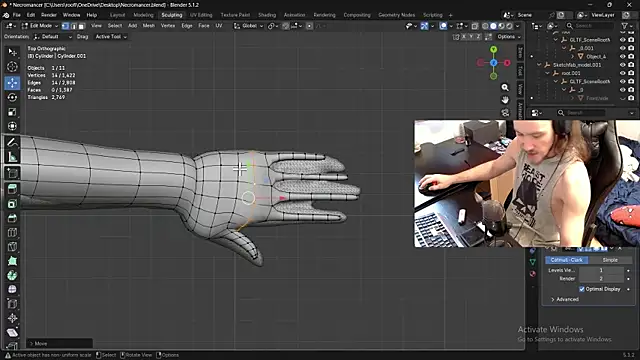Open the Face menu
640x360 pixels.
[204, 26]
